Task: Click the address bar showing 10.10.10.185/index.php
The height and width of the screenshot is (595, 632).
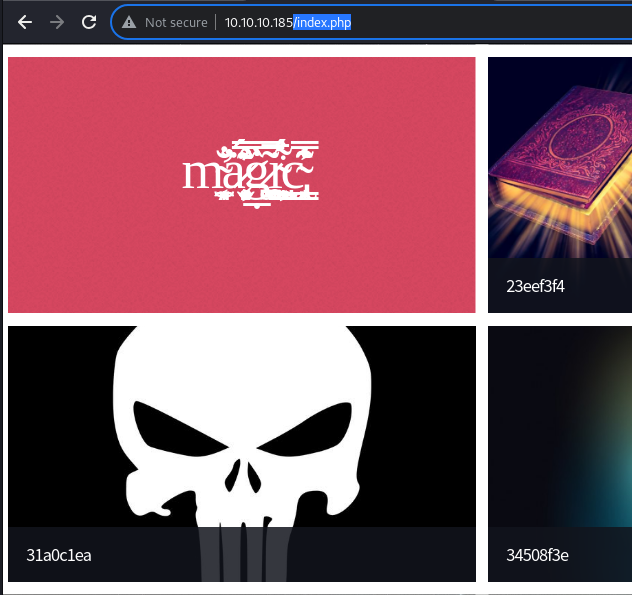Action: [x=371, y=22]
